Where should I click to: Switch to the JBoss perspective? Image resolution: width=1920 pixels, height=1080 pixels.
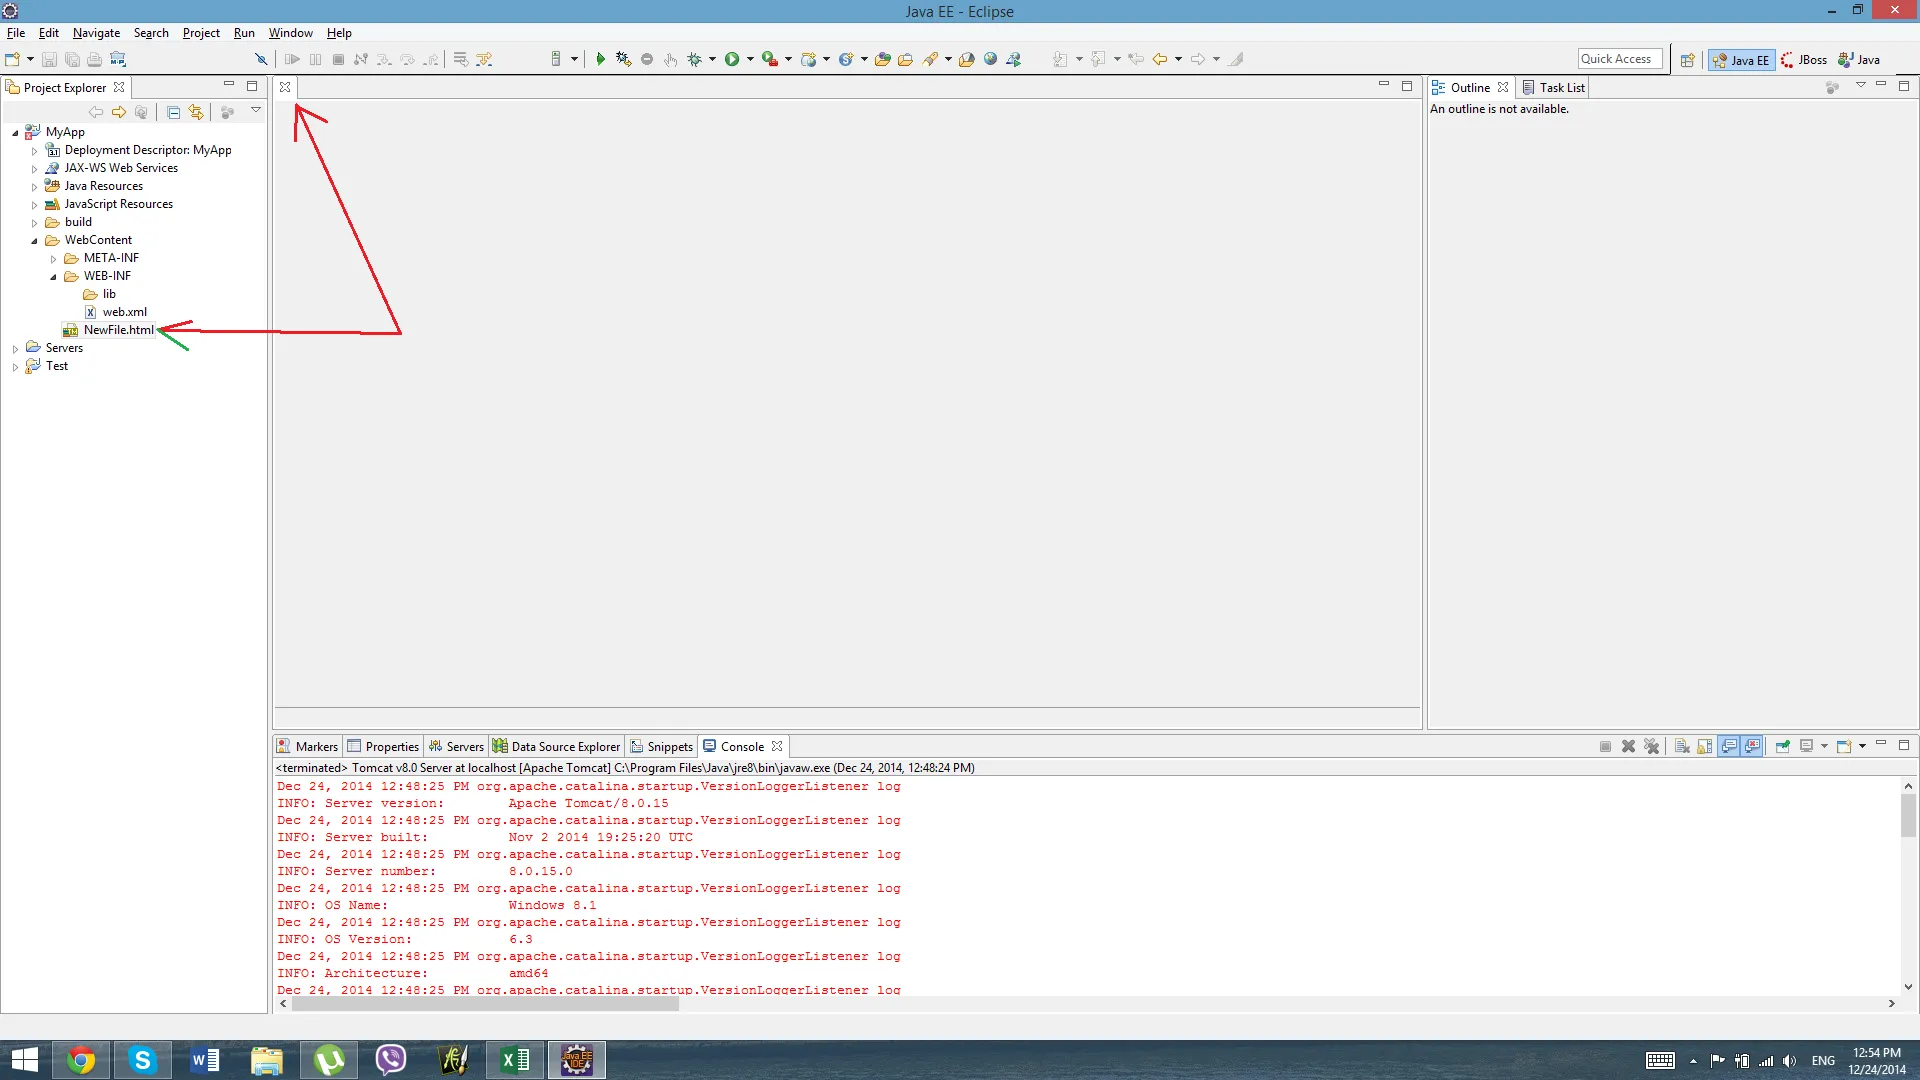[x=1804, y=60]
